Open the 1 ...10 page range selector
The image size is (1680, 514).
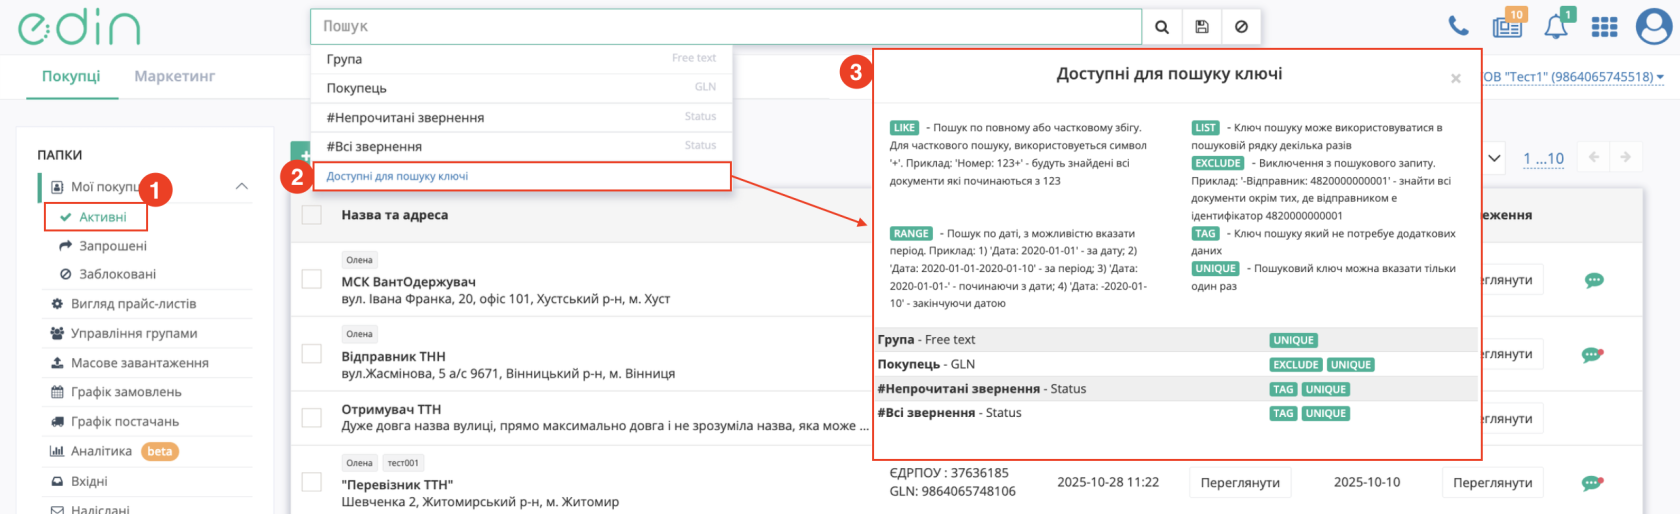1543,158
